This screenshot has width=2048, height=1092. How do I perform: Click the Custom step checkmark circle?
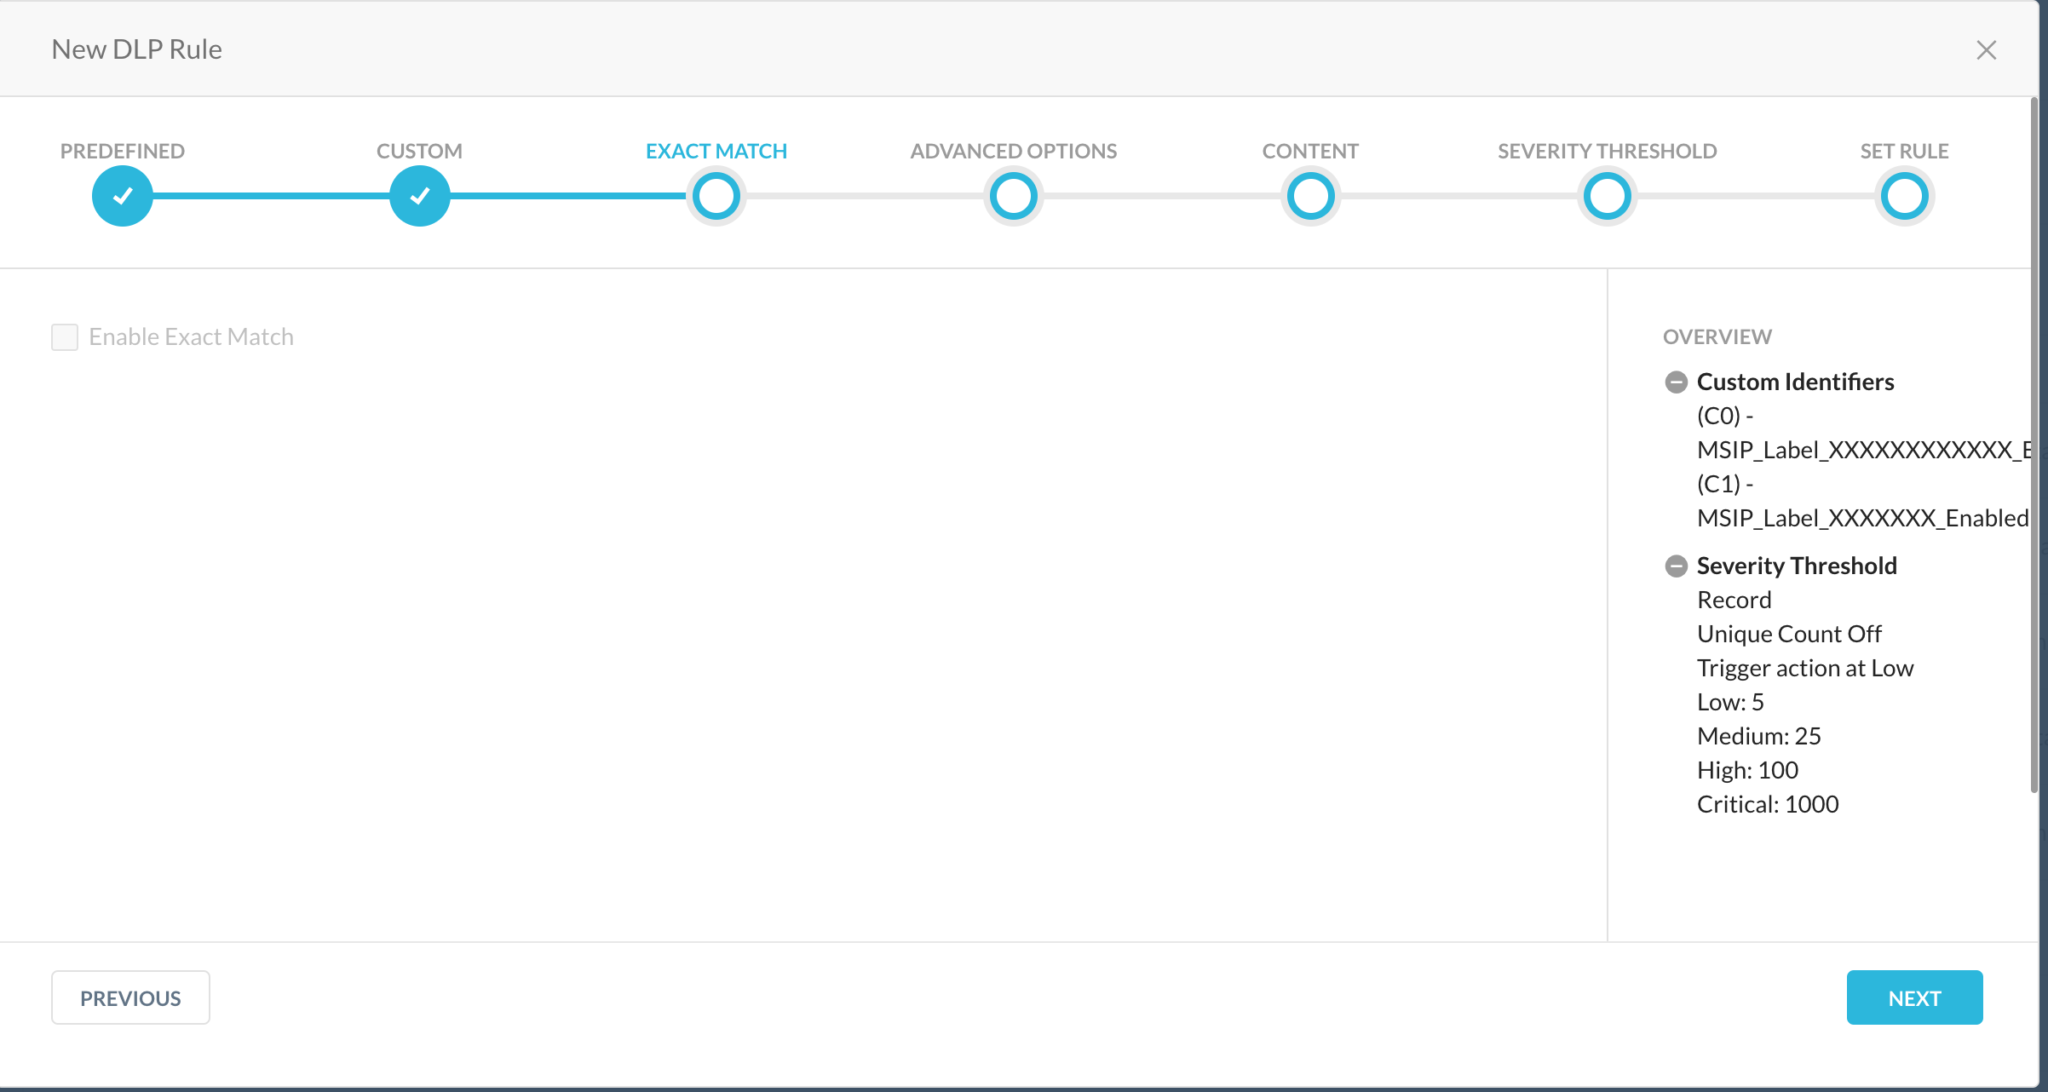pos(419,196)
